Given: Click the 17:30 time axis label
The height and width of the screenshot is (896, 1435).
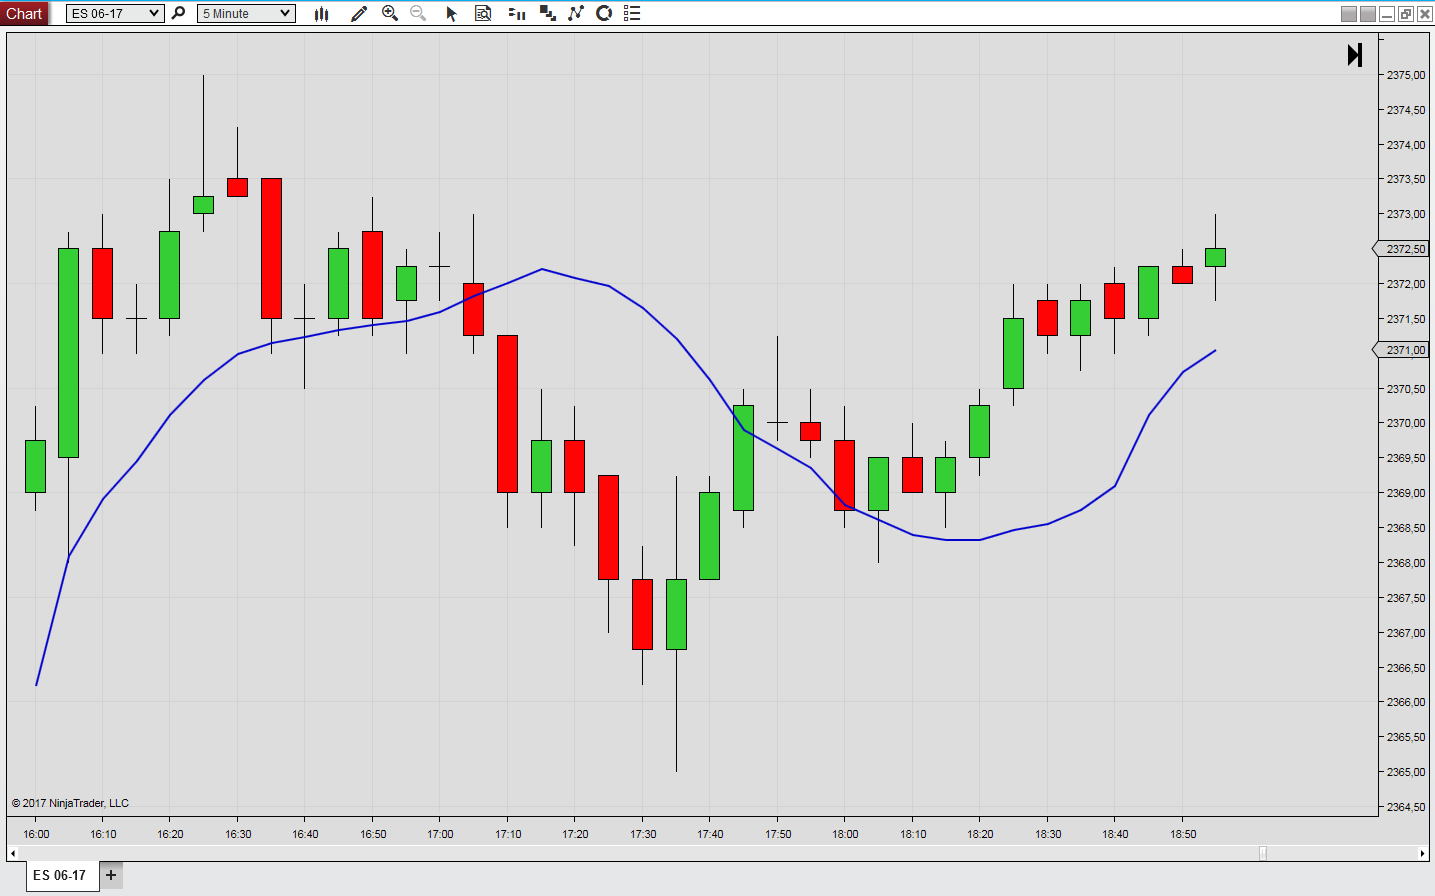Looking at the screenshot, I should 643,834.
